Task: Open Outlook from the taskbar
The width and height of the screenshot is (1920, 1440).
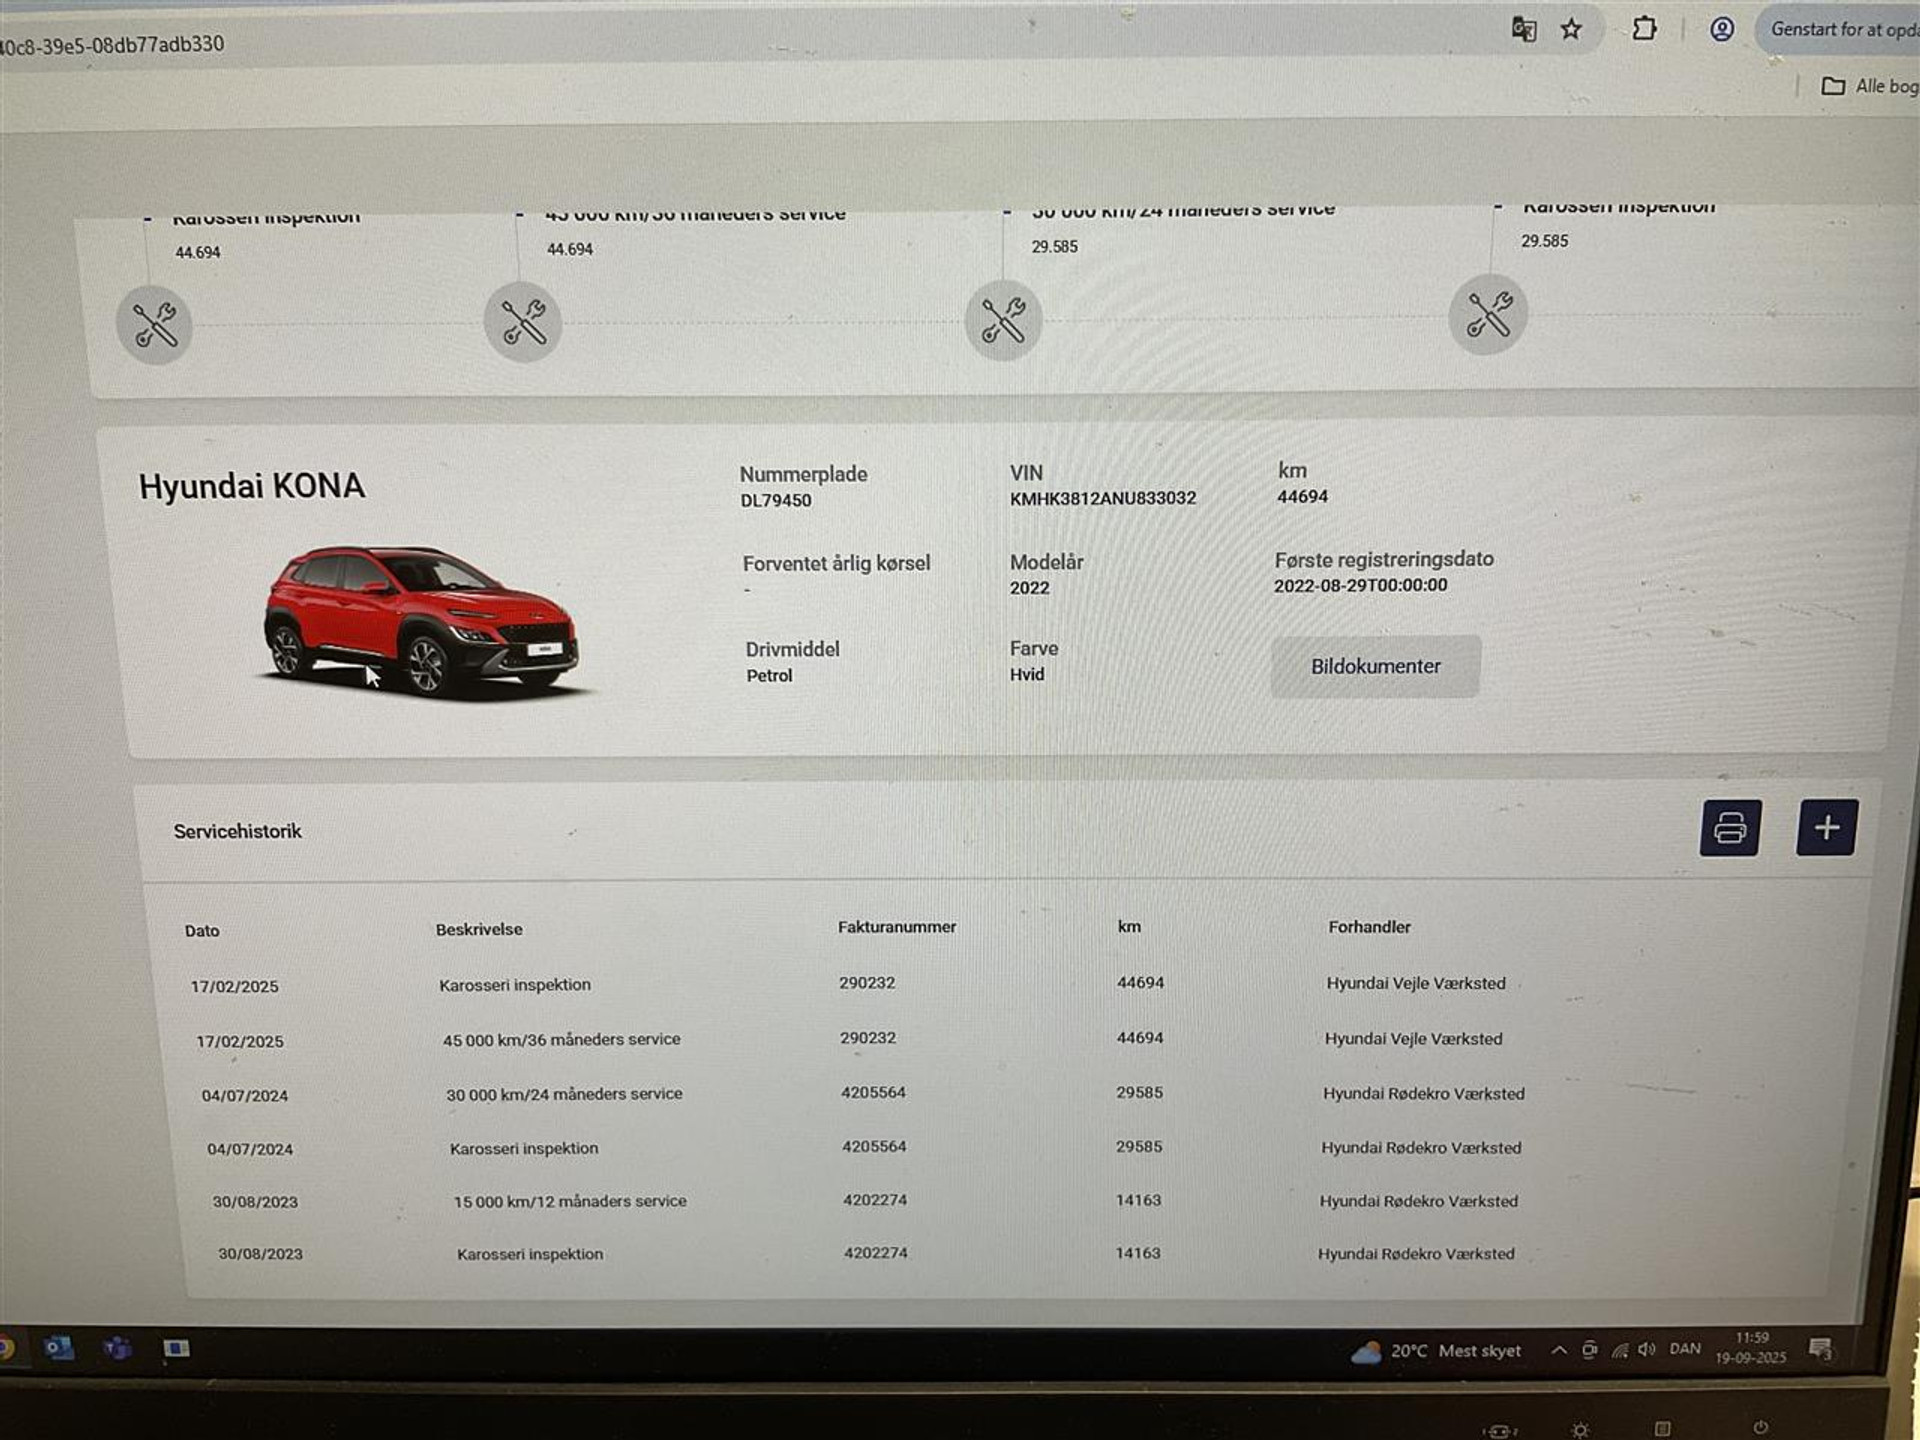Action: (59, 1348)
